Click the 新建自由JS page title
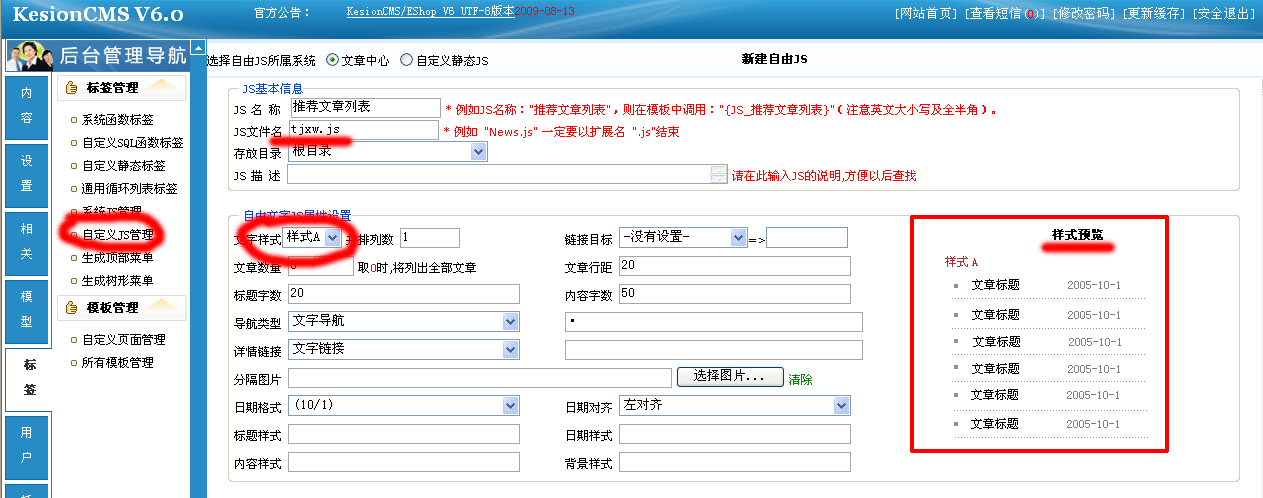 (775, 59)
